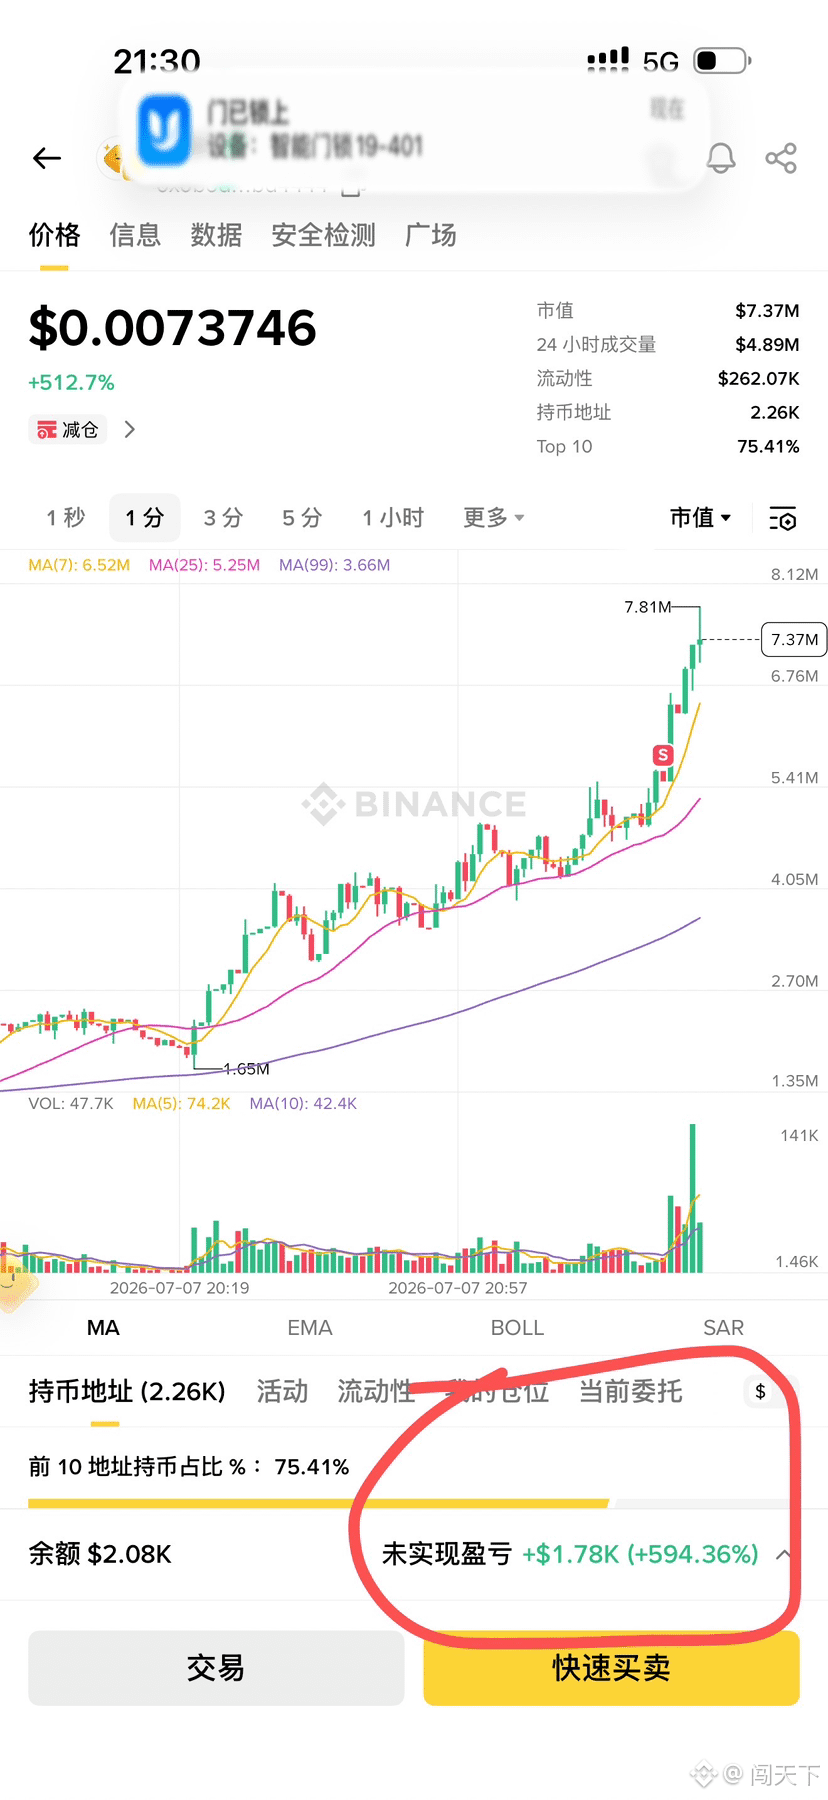Select the 5 分 timeframe
Image resolution: width=828 pixels, height=1800 pixels.
pos(302,518)
